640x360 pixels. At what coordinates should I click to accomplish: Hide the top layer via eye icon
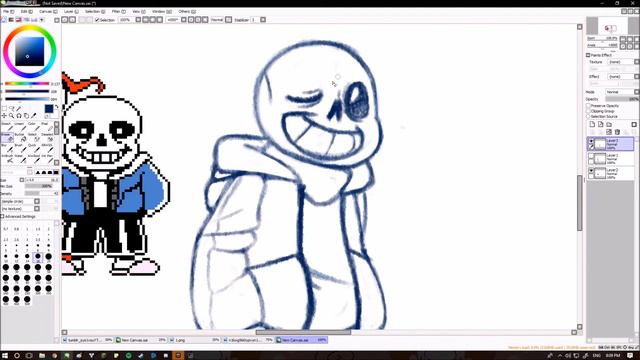[591, 141]
